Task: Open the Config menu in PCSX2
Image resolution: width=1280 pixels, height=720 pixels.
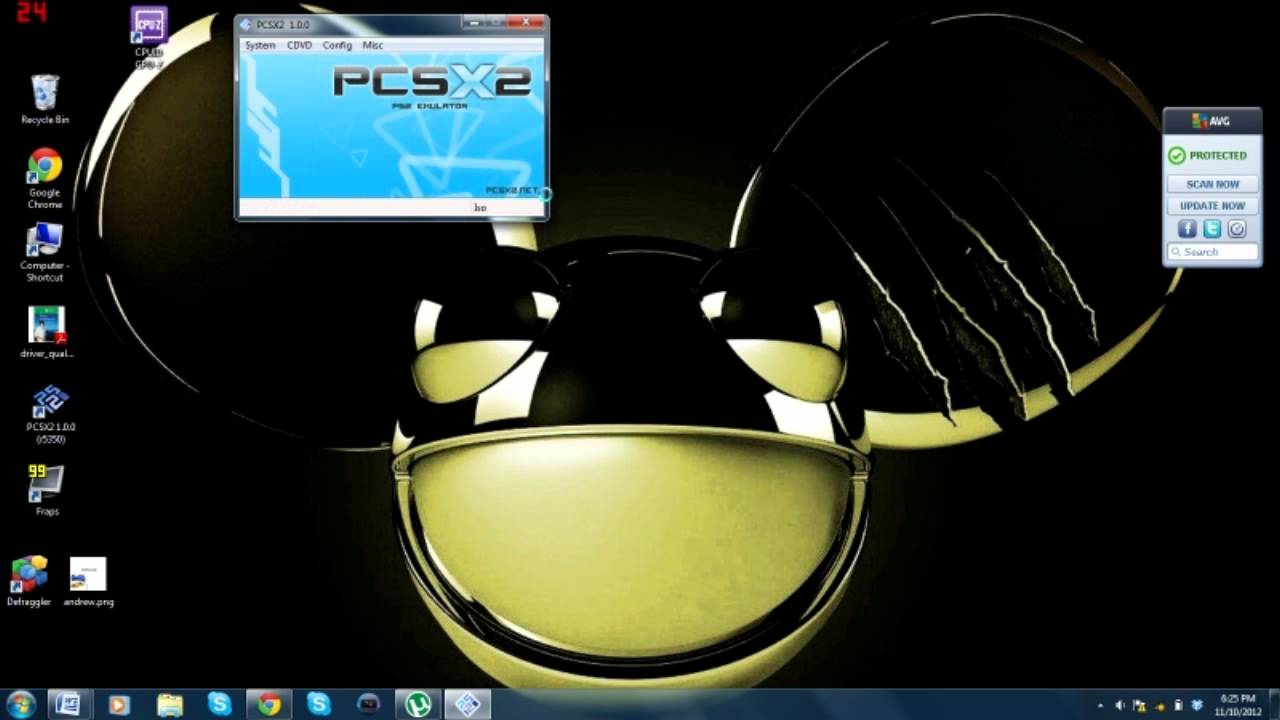Action: (337, 46)
